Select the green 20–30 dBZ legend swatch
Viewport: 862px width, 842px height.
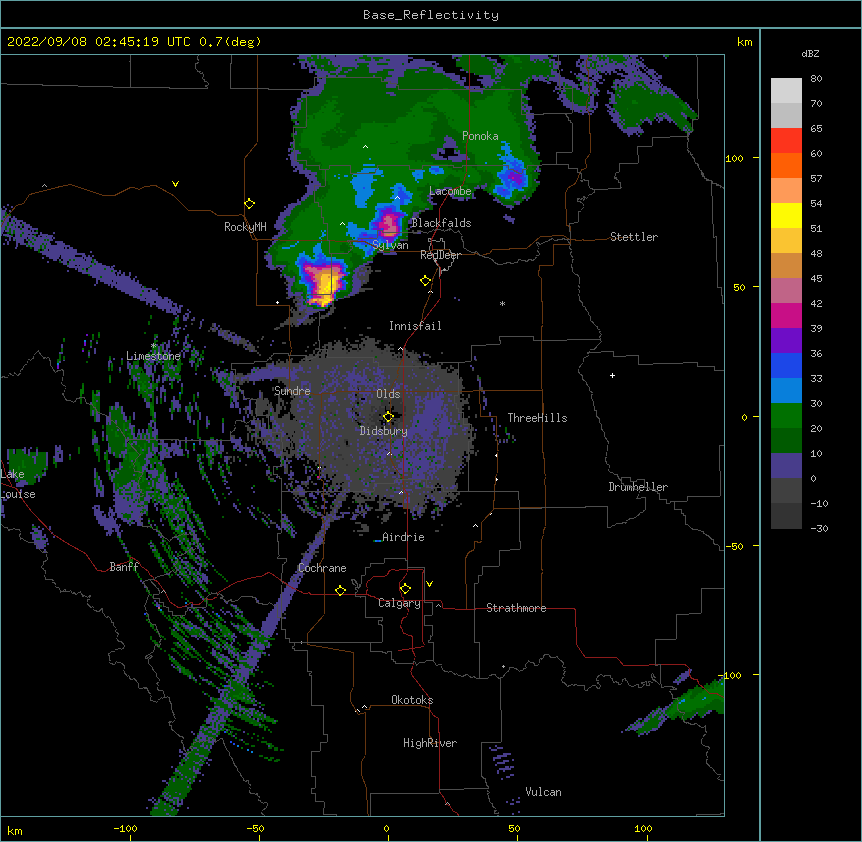click(x=786, y=416)
